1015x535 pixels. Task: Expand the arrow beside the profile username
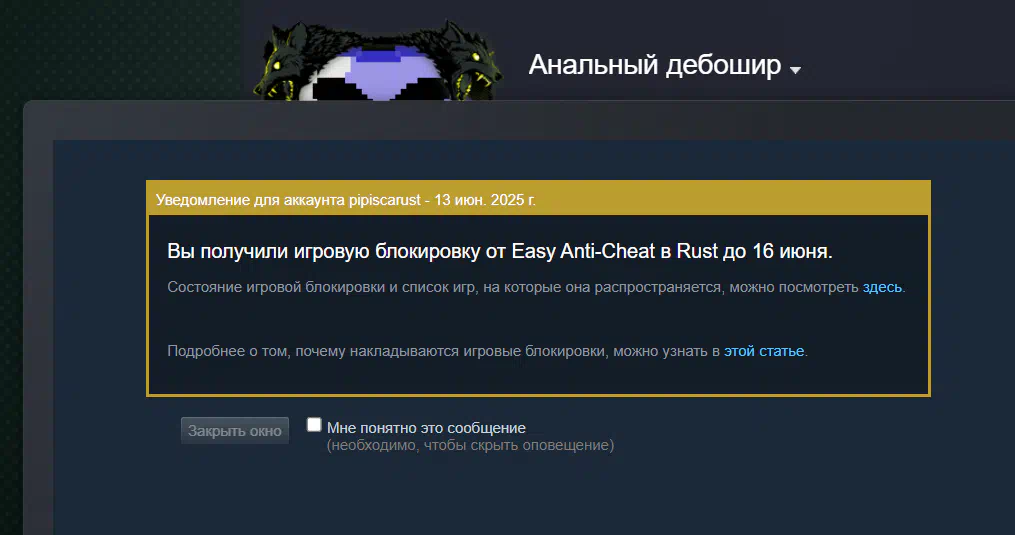[796, 69]
